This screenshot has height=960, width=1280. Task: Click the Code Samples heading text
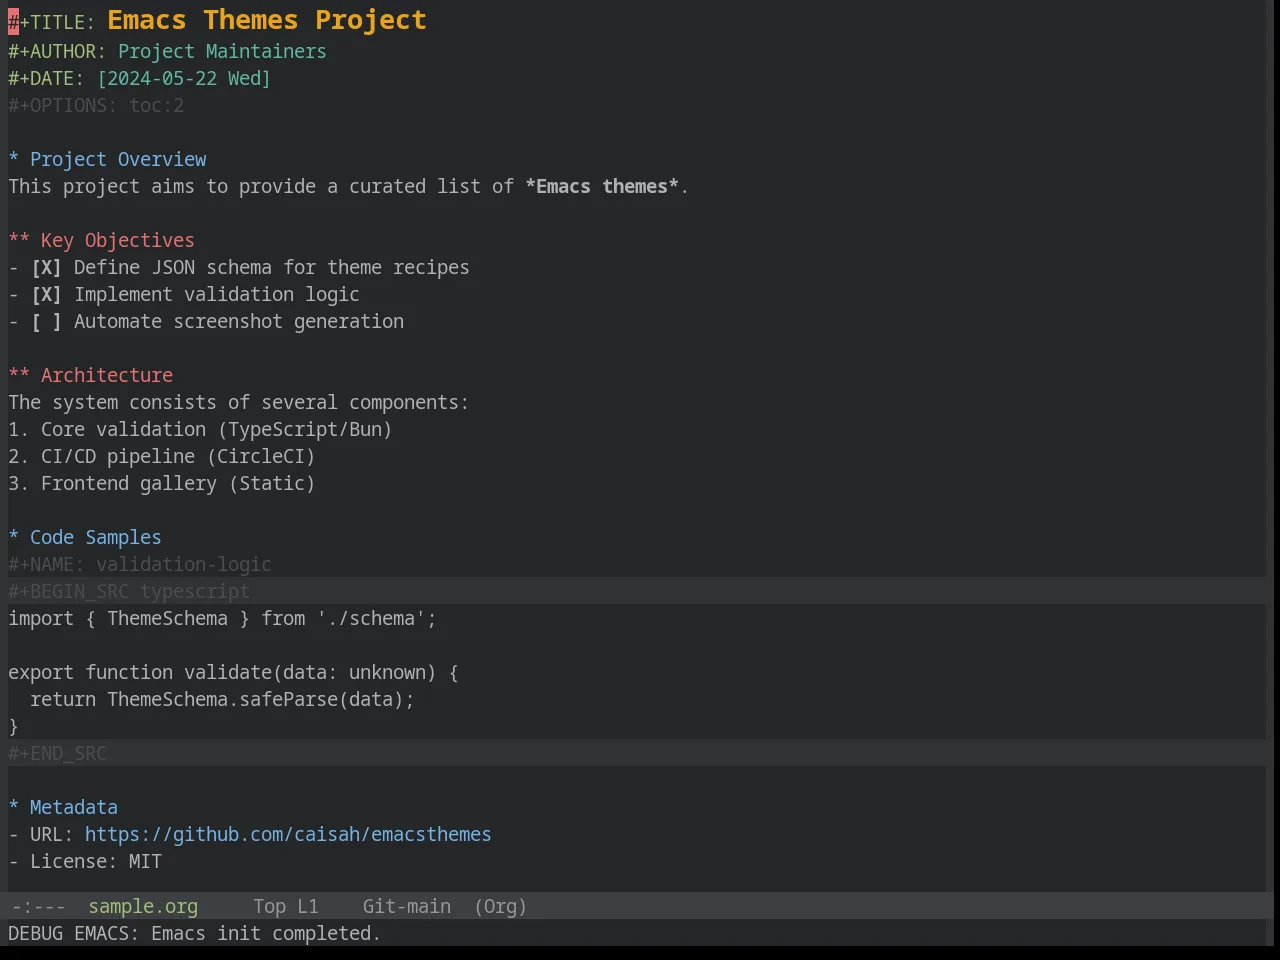coord(96,537)
